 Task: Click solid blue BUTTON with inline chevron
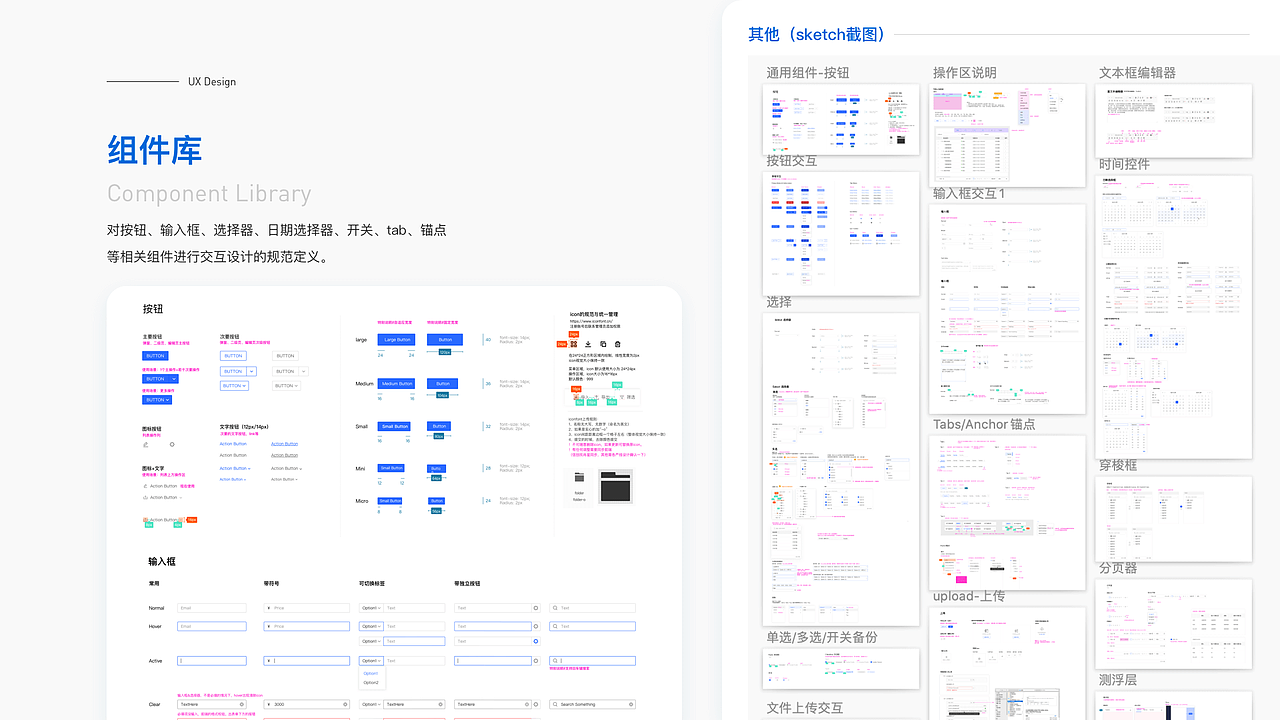(x=157, y=400)
